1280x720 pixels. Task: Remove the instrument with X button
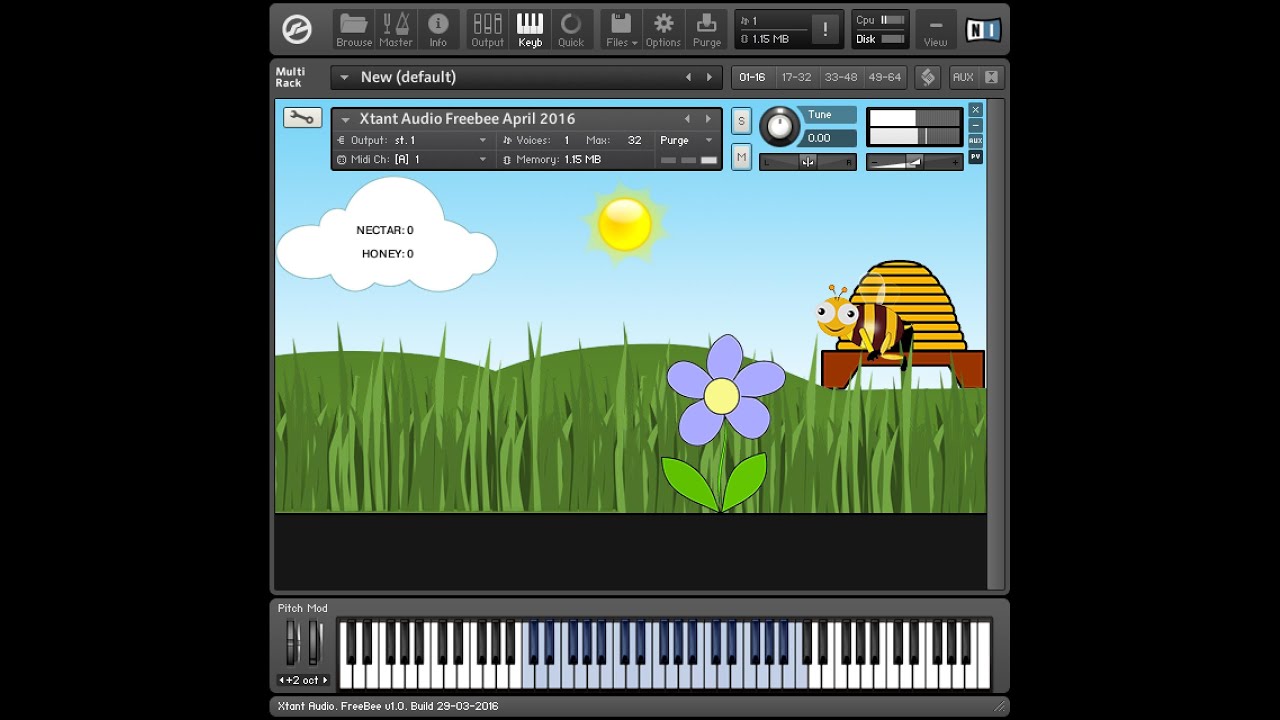(x=975, y=110)
